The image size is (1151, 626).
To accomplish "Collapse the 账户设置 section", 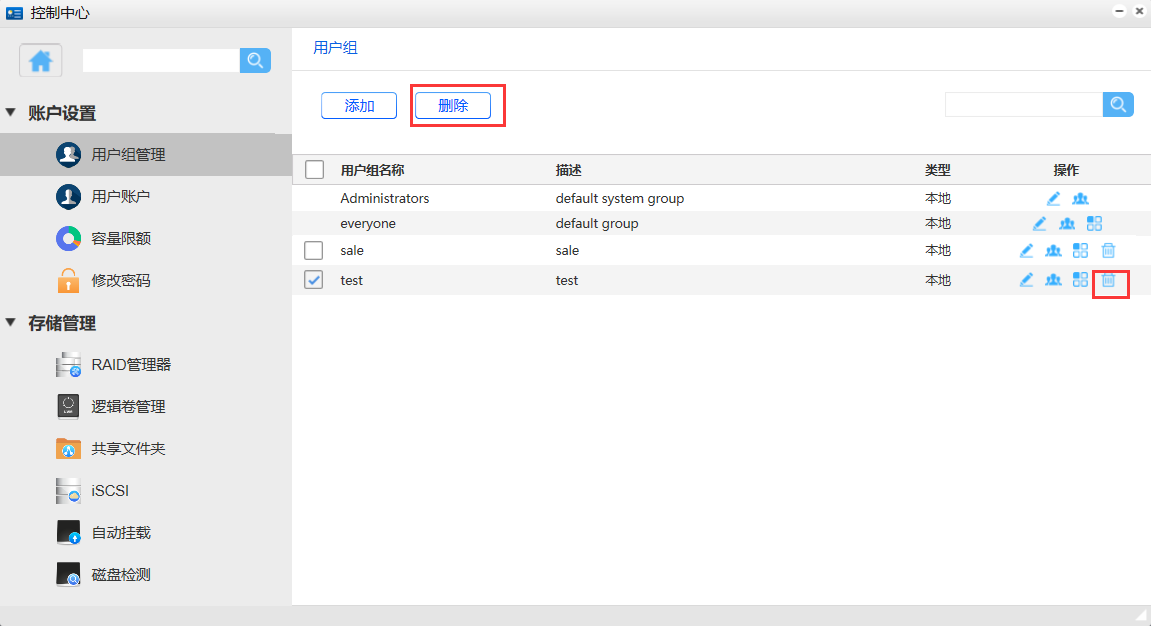I will [x=11, y=113].
